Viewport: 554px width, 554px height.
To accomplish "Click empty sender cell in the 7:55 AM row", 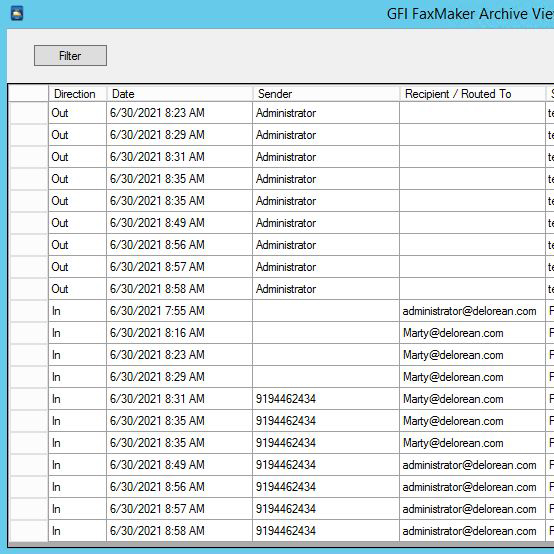I will tap(326, 311).
